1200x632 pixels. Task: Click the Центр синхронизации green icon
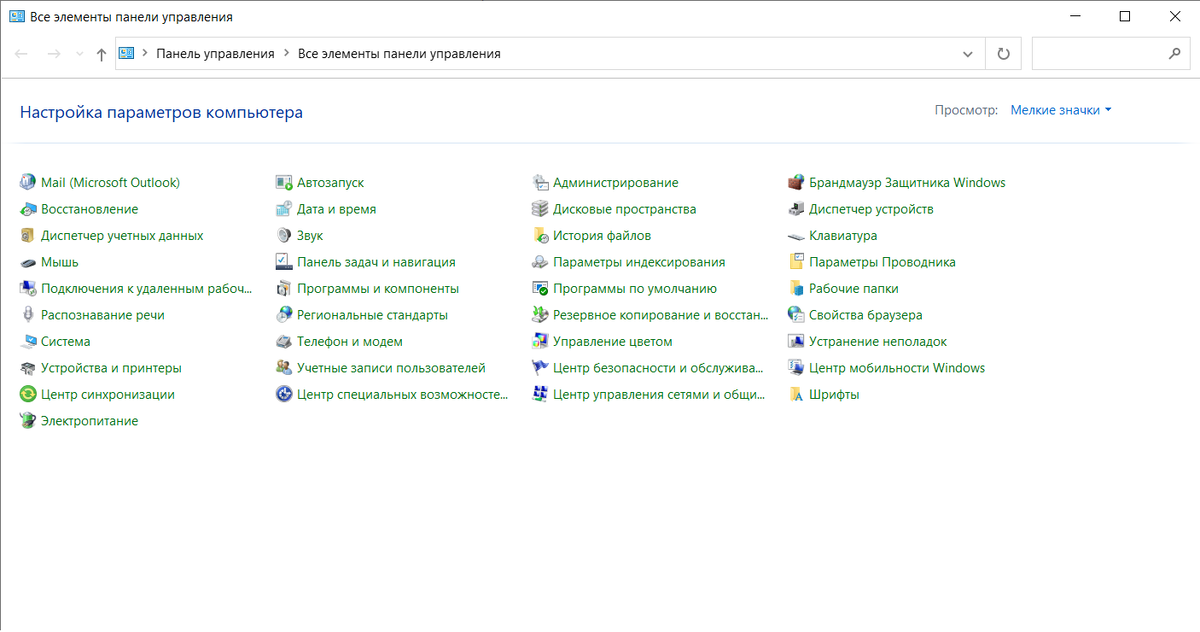point(27,394)
